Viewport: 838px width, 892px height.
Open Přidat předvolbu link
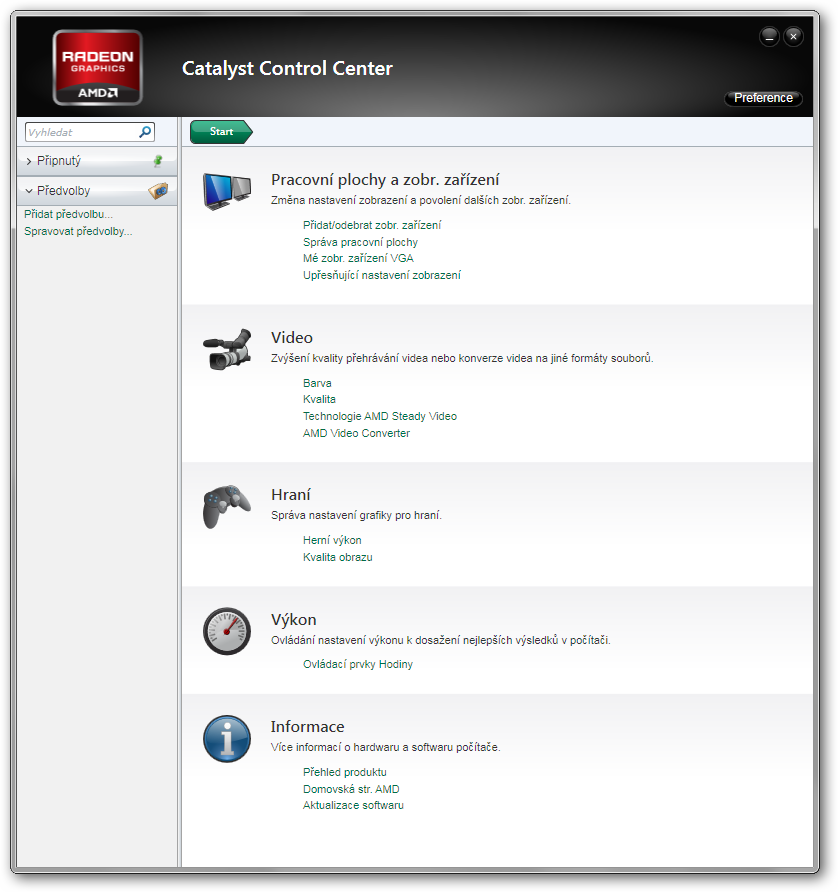68,214
